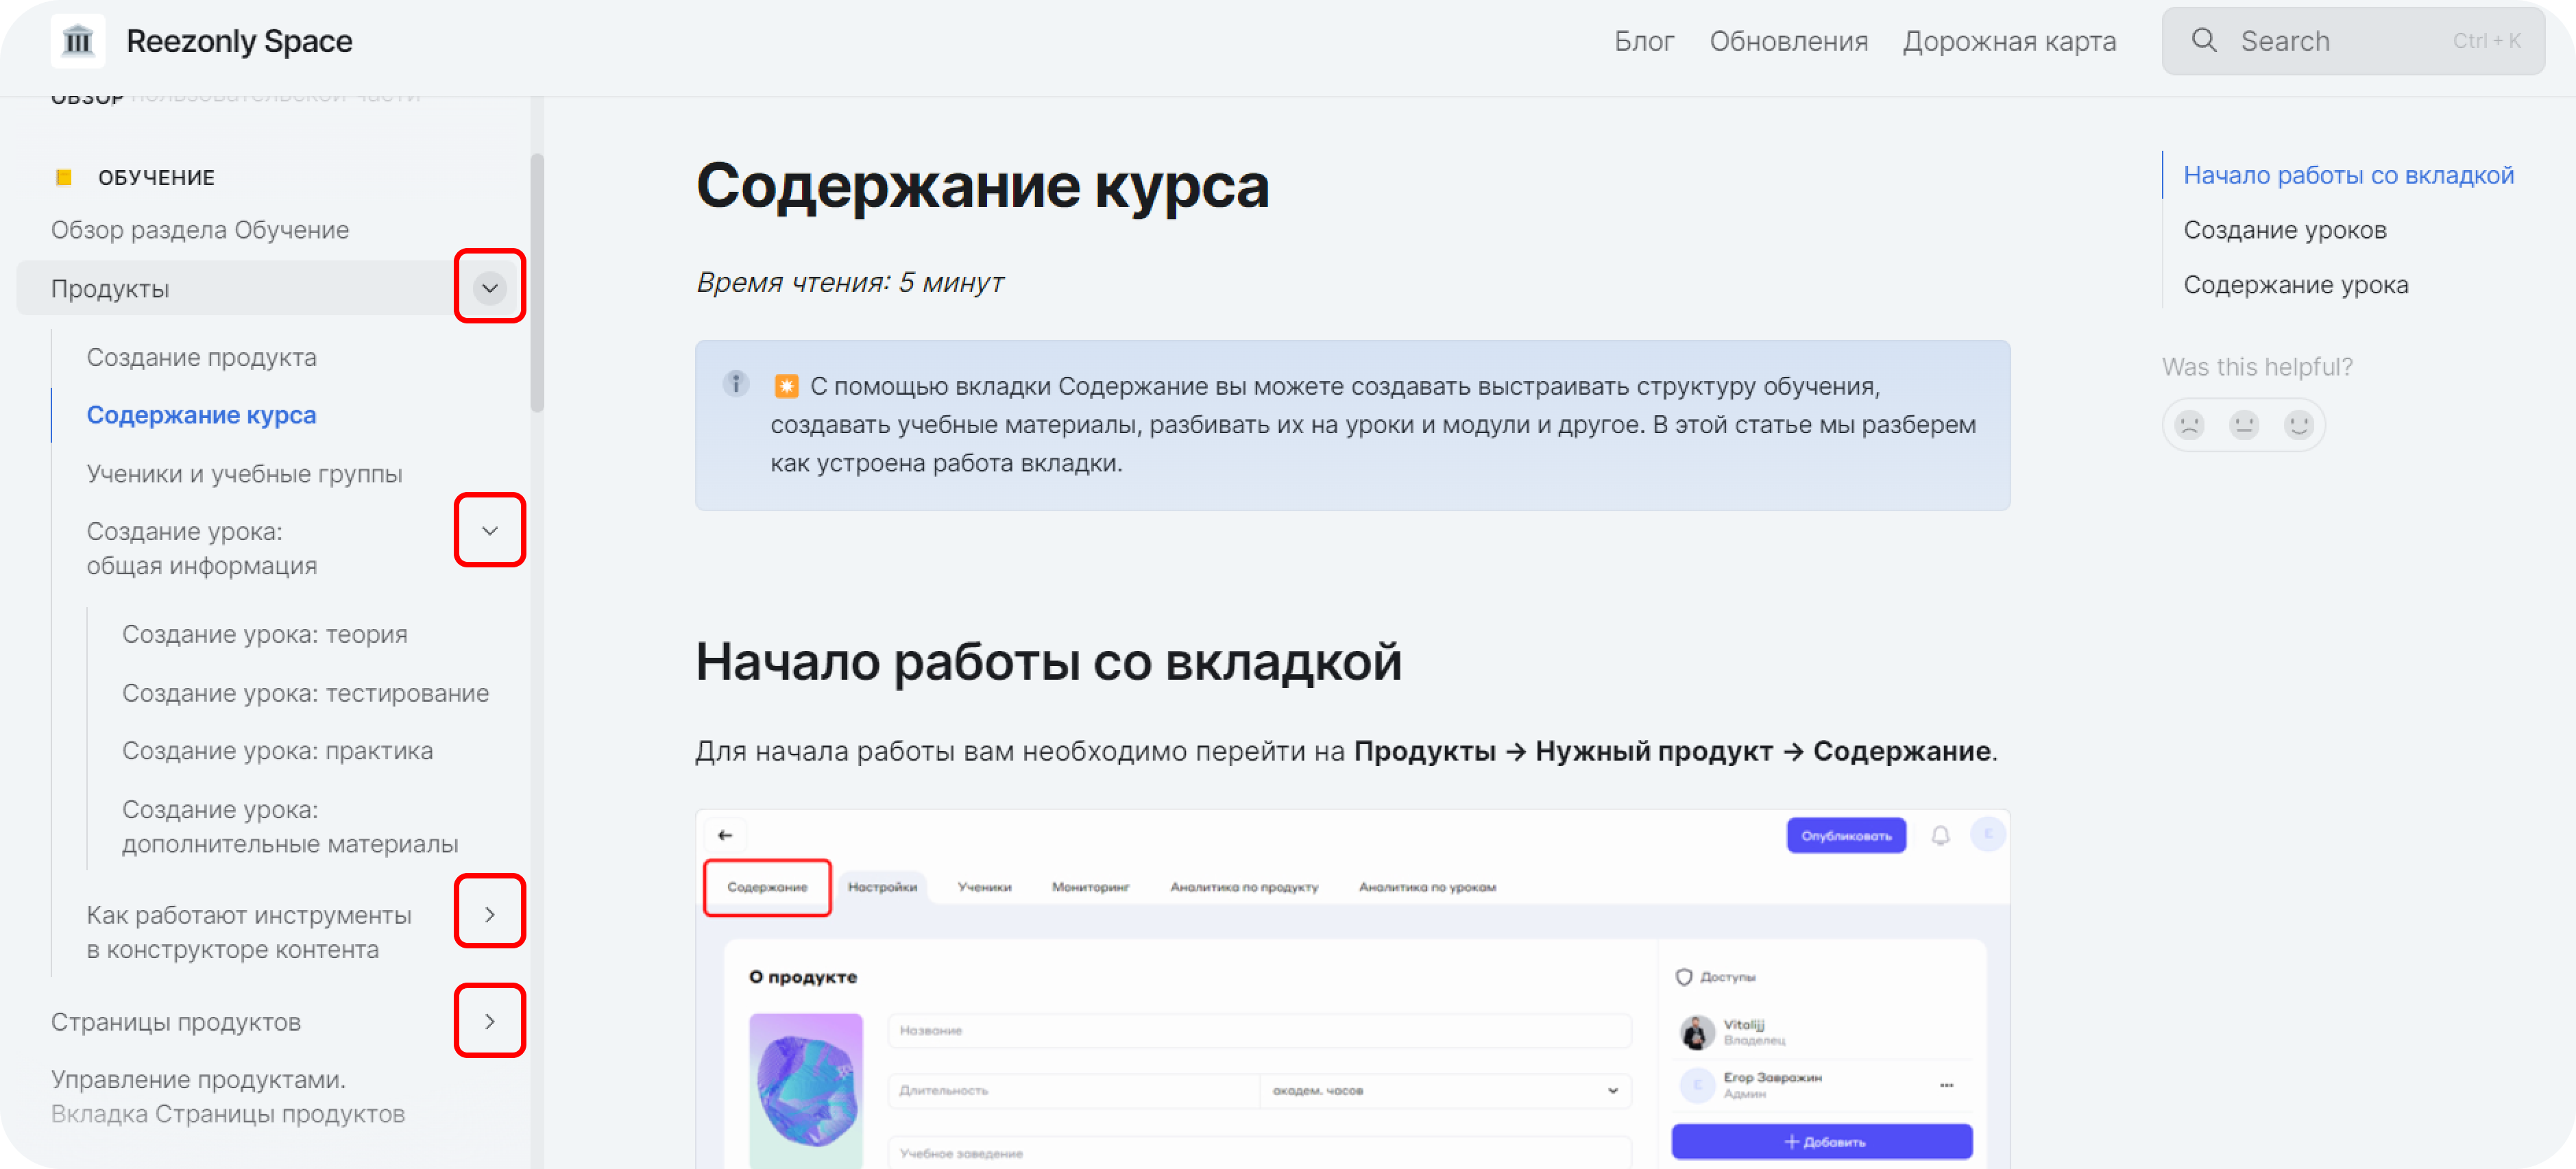Screen dimensions: 2576x1169
Task: Click the Reezonly Space logo icon
Action: [x=77, y=41]
